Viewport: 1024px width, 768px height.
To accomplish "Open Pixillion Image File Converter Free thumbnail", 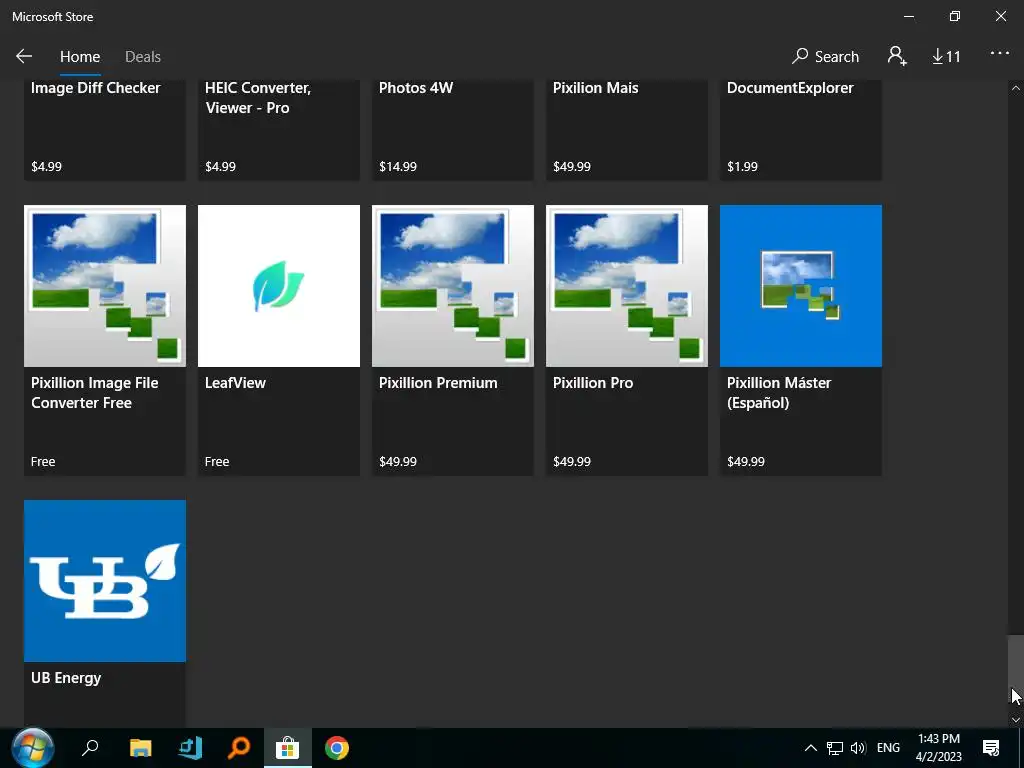I will tap(104, 286).
